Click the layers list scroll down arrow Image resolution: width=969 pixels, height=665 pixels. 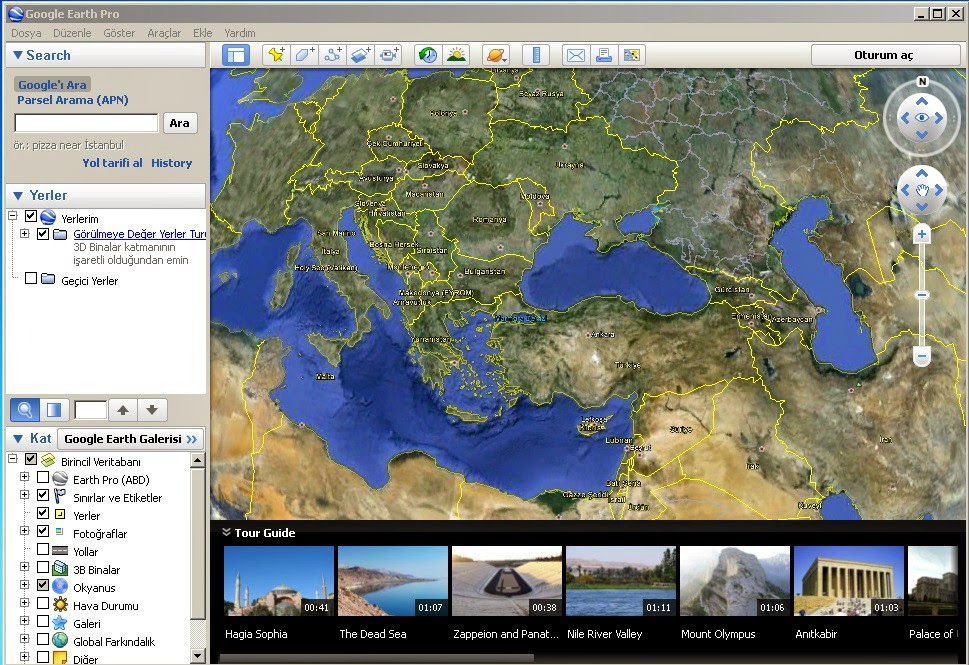point(197,656)
